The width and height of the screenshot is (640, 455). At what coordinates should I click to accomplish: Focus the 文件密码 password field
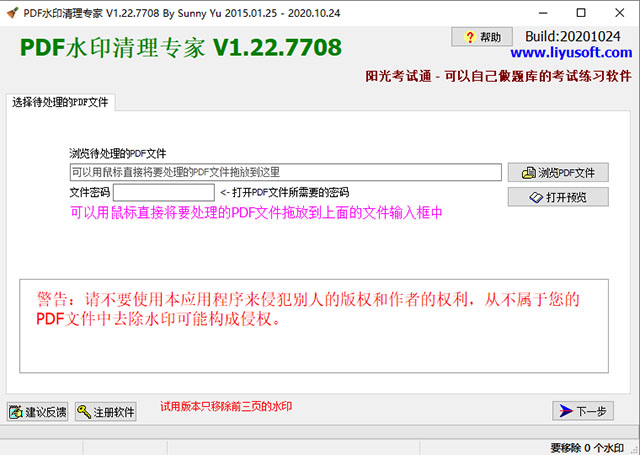click(164, 193)
